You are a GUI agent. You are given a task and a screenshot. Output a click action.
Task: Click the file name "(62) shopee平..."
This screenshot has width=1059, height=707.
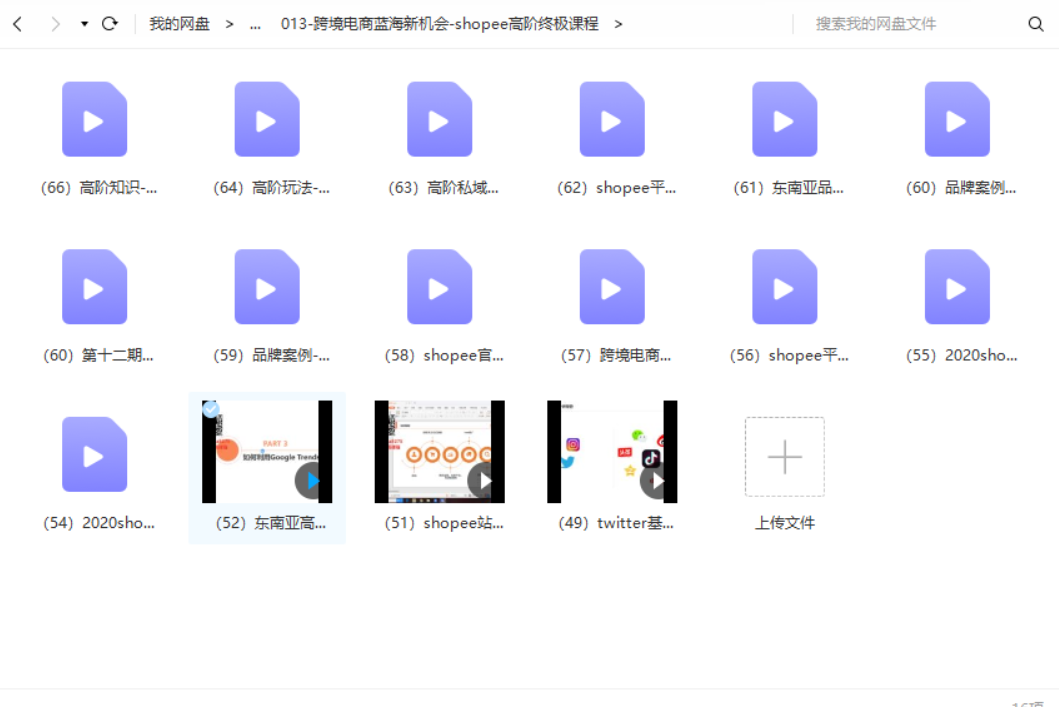(616, 188)
